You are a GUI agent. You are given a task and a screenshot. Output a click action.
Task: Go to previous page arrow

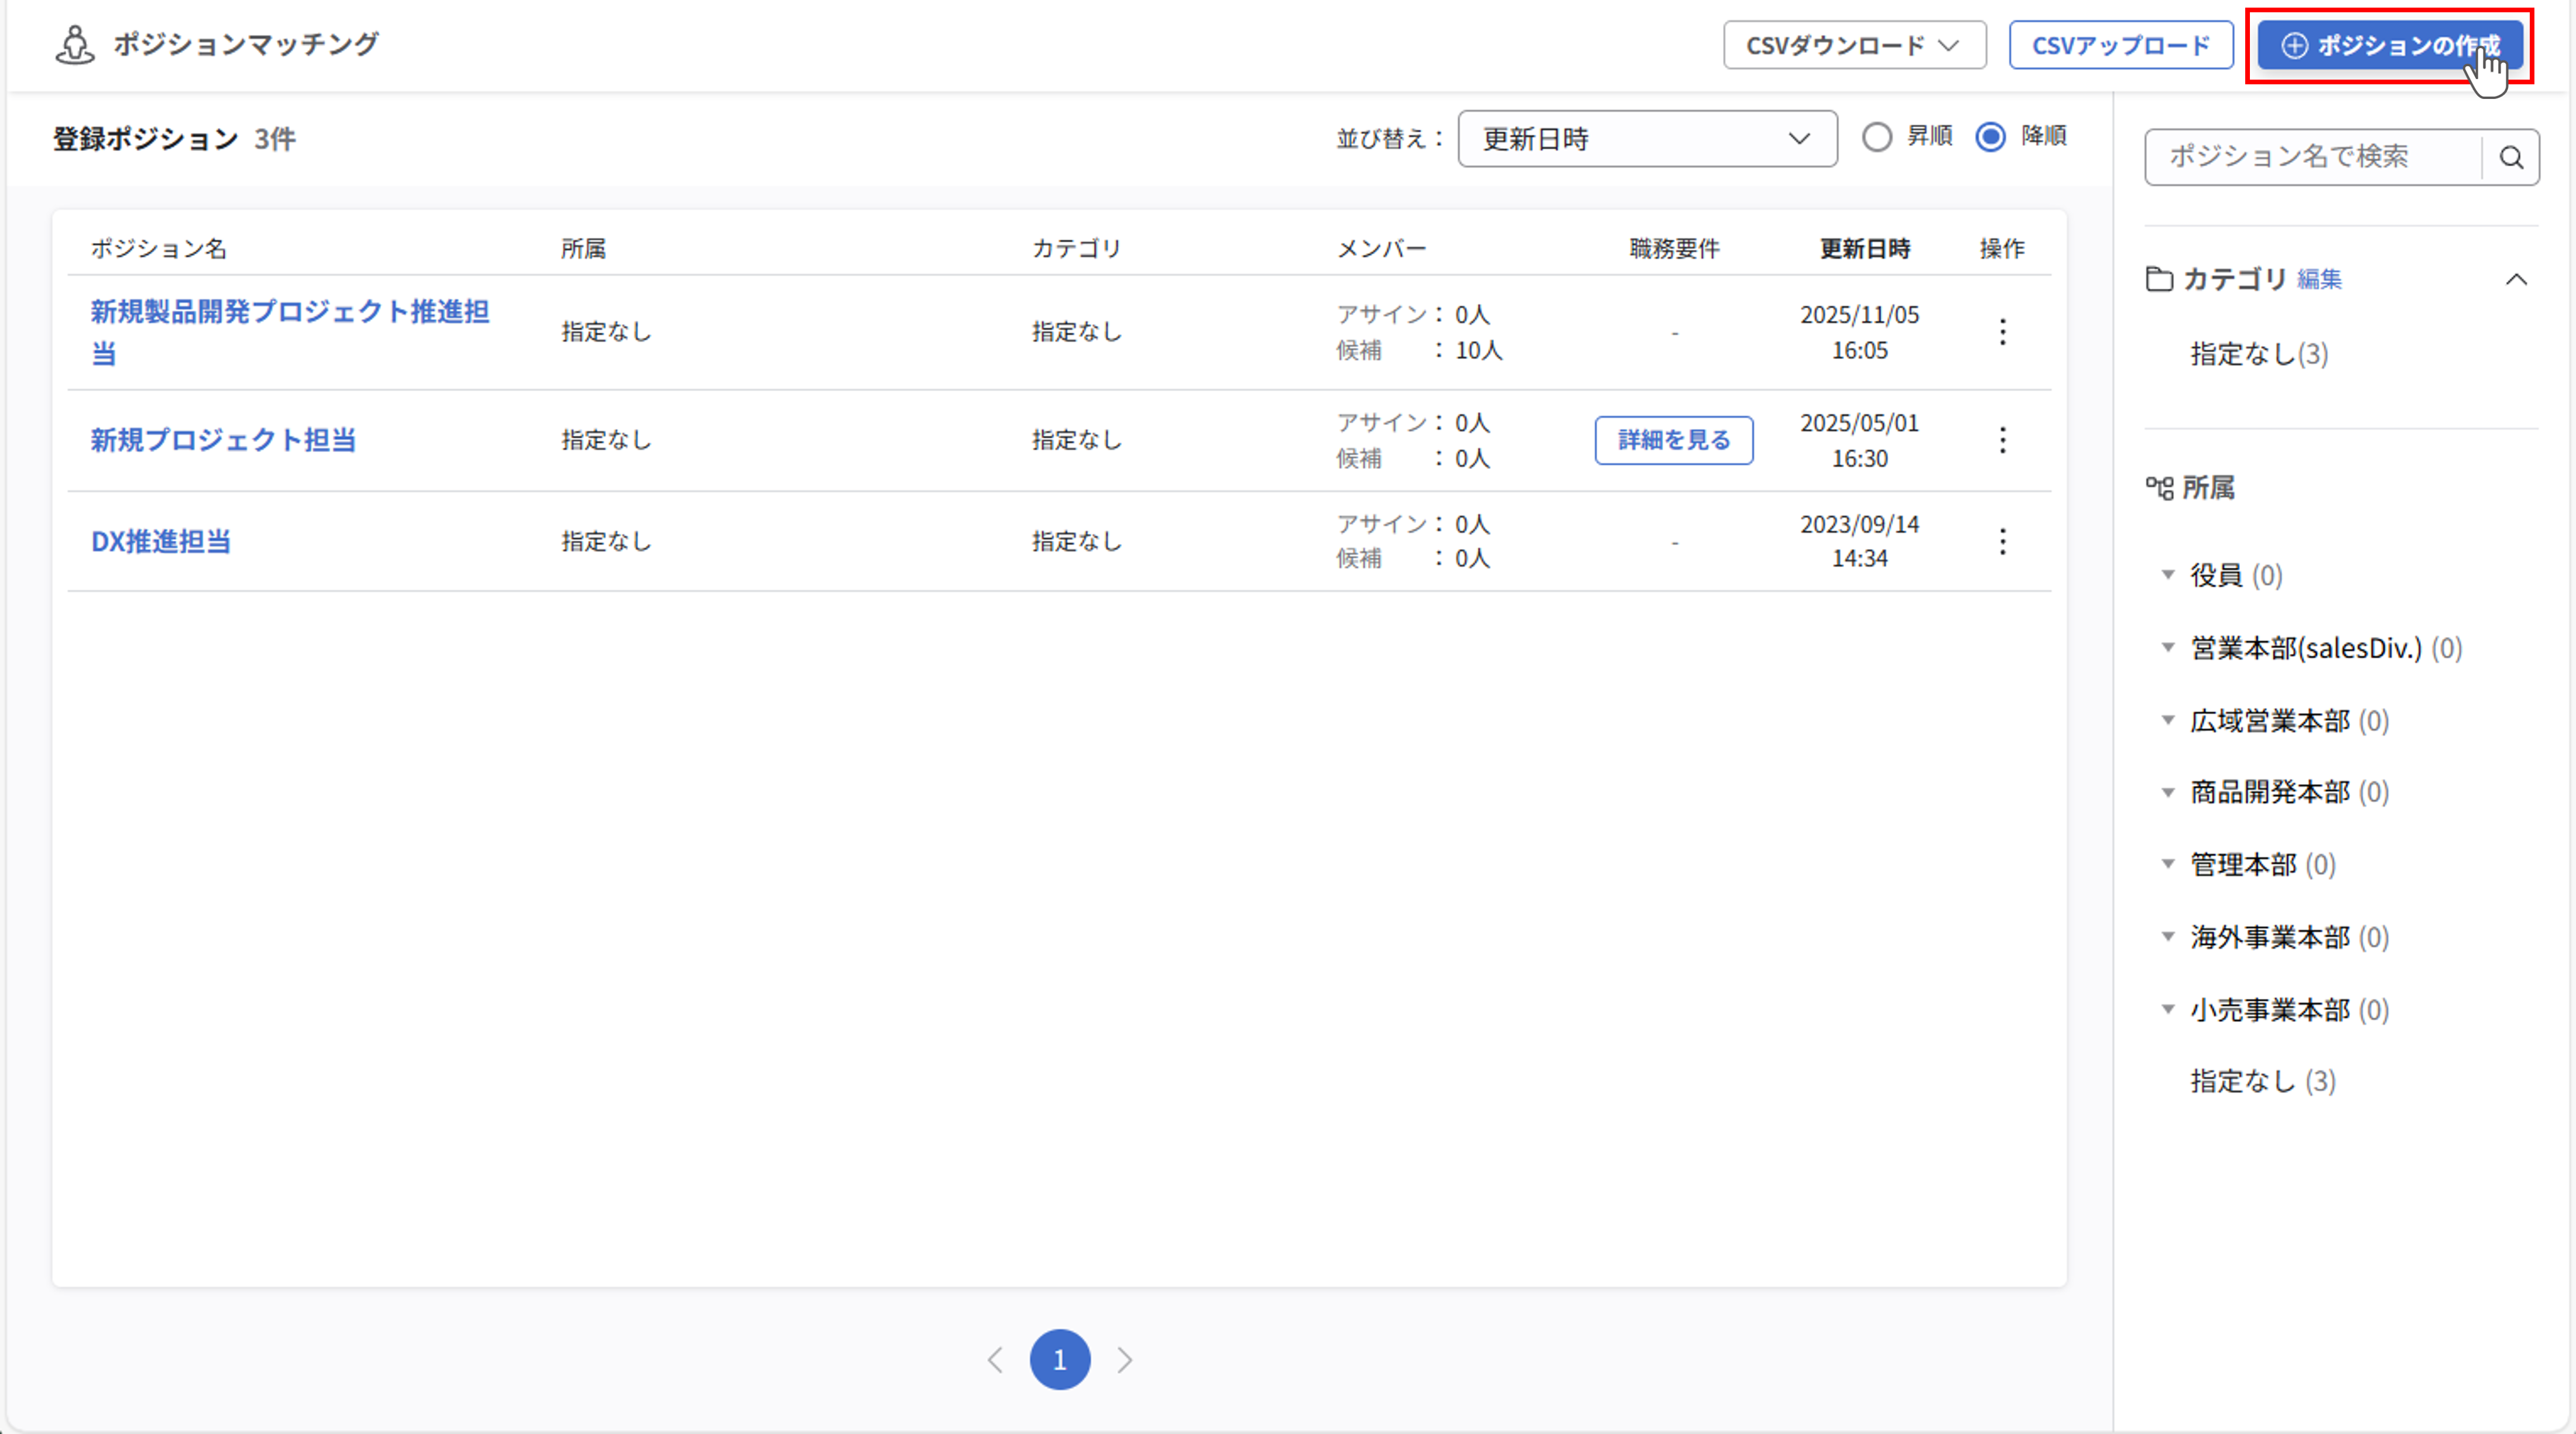pos(995,1360)
